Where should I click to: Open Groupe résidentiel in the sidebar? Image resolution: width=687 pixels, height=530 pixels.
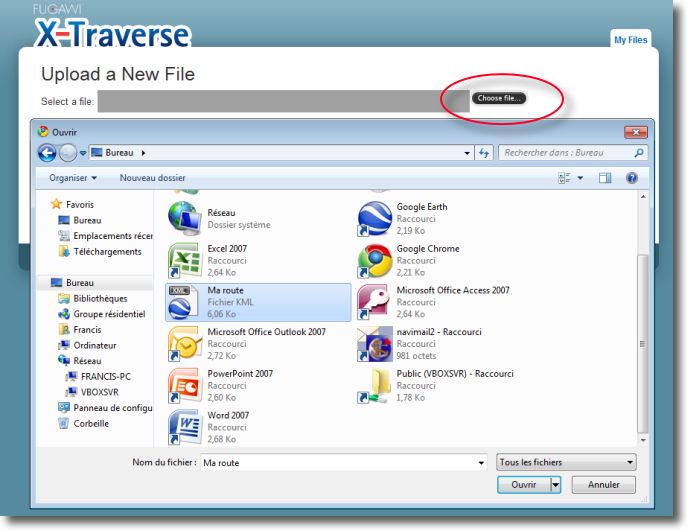point(102,314)
